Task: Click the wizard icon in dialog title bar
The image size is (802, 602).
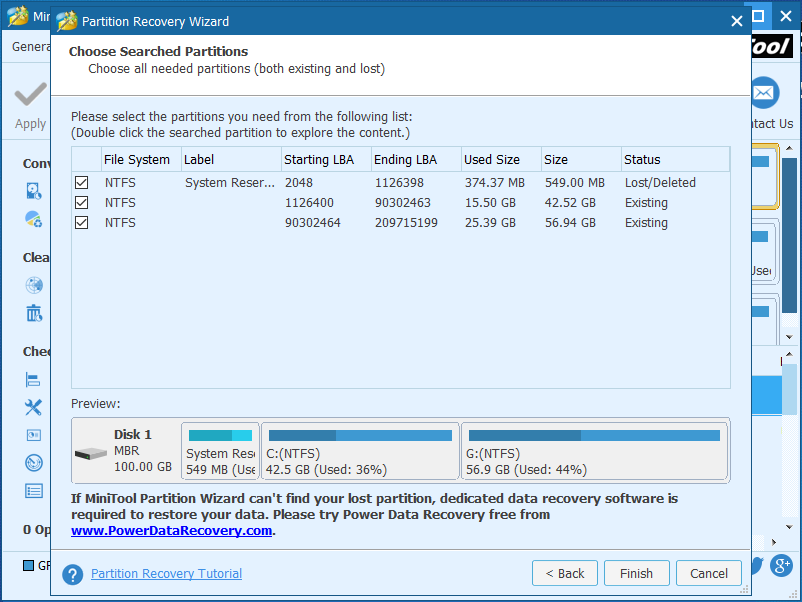Action: (66, 21)
